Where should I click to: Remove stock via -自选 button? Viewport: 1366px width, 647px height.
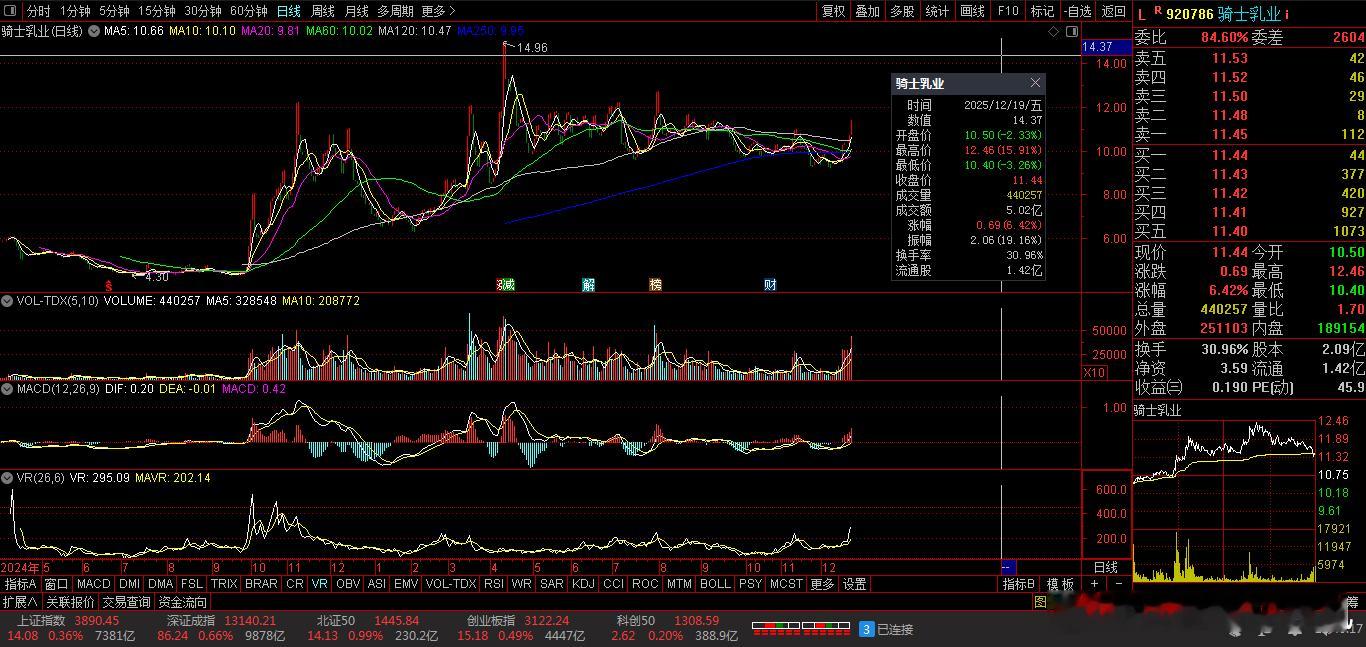1078,11
